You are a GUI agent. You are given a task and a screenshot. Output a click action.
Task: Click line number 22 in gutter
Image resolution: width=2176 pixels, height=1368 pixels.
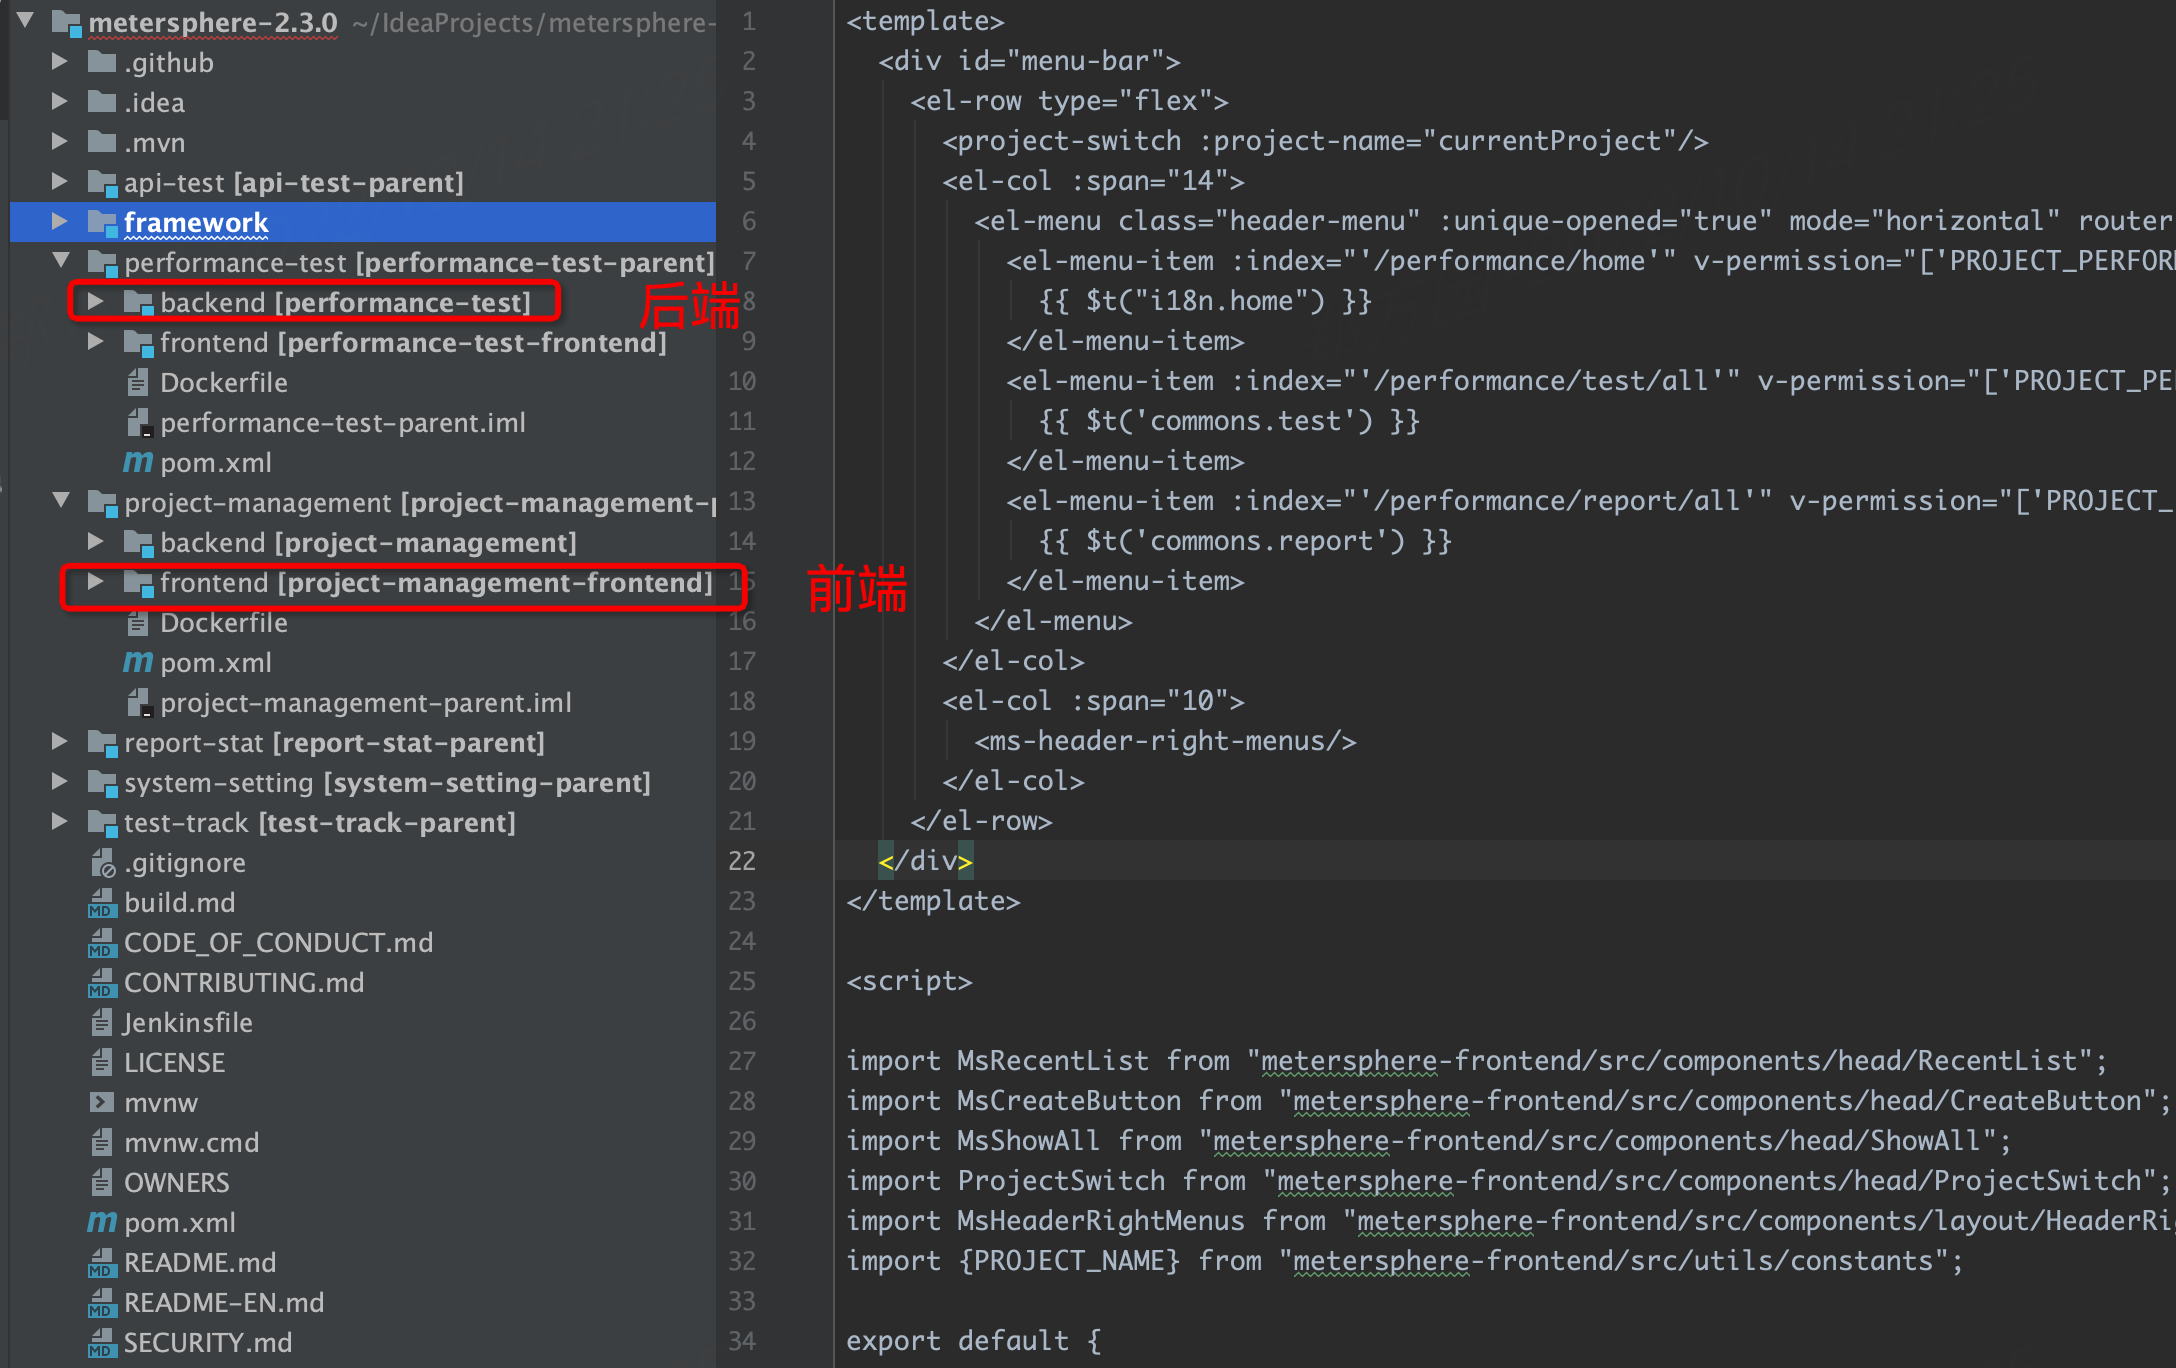tap(741, 861)
